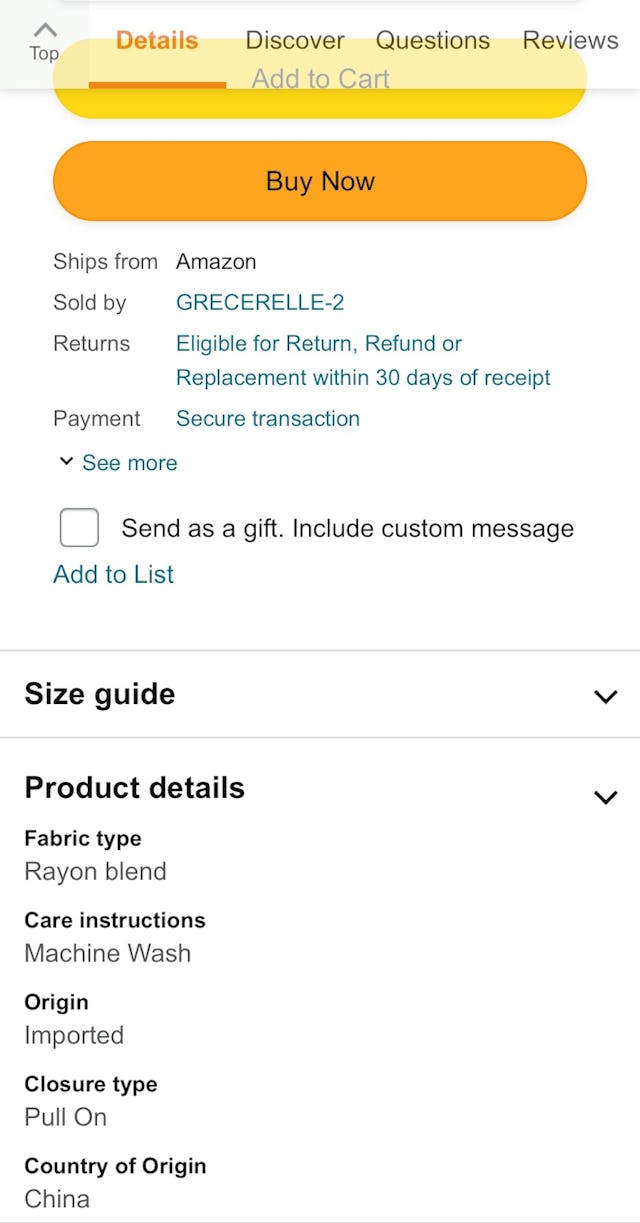
Task: Open the GRECERELLE-2 seller page
Action: pos(260,302)
